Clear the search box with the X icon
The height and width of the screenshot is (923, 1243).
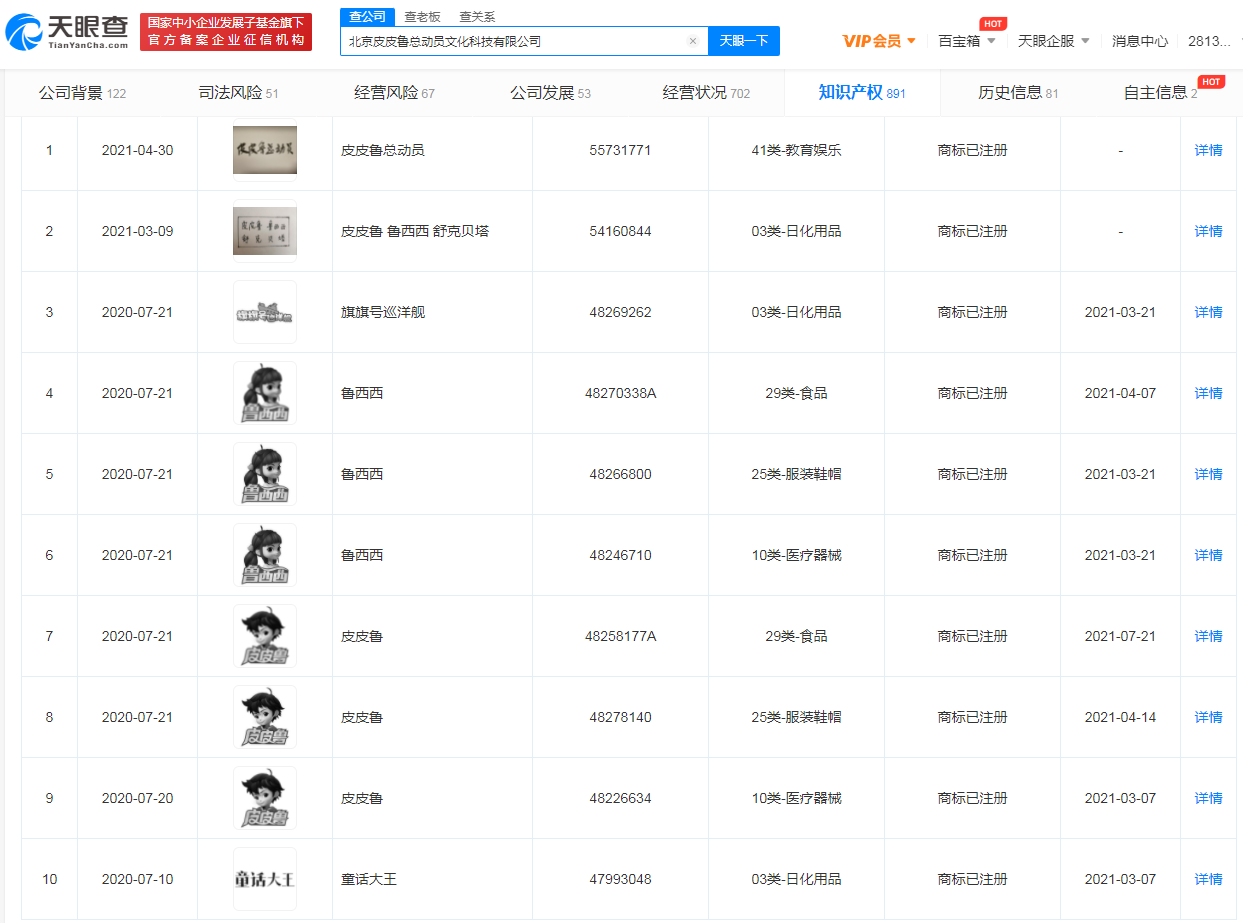point(692,41)
